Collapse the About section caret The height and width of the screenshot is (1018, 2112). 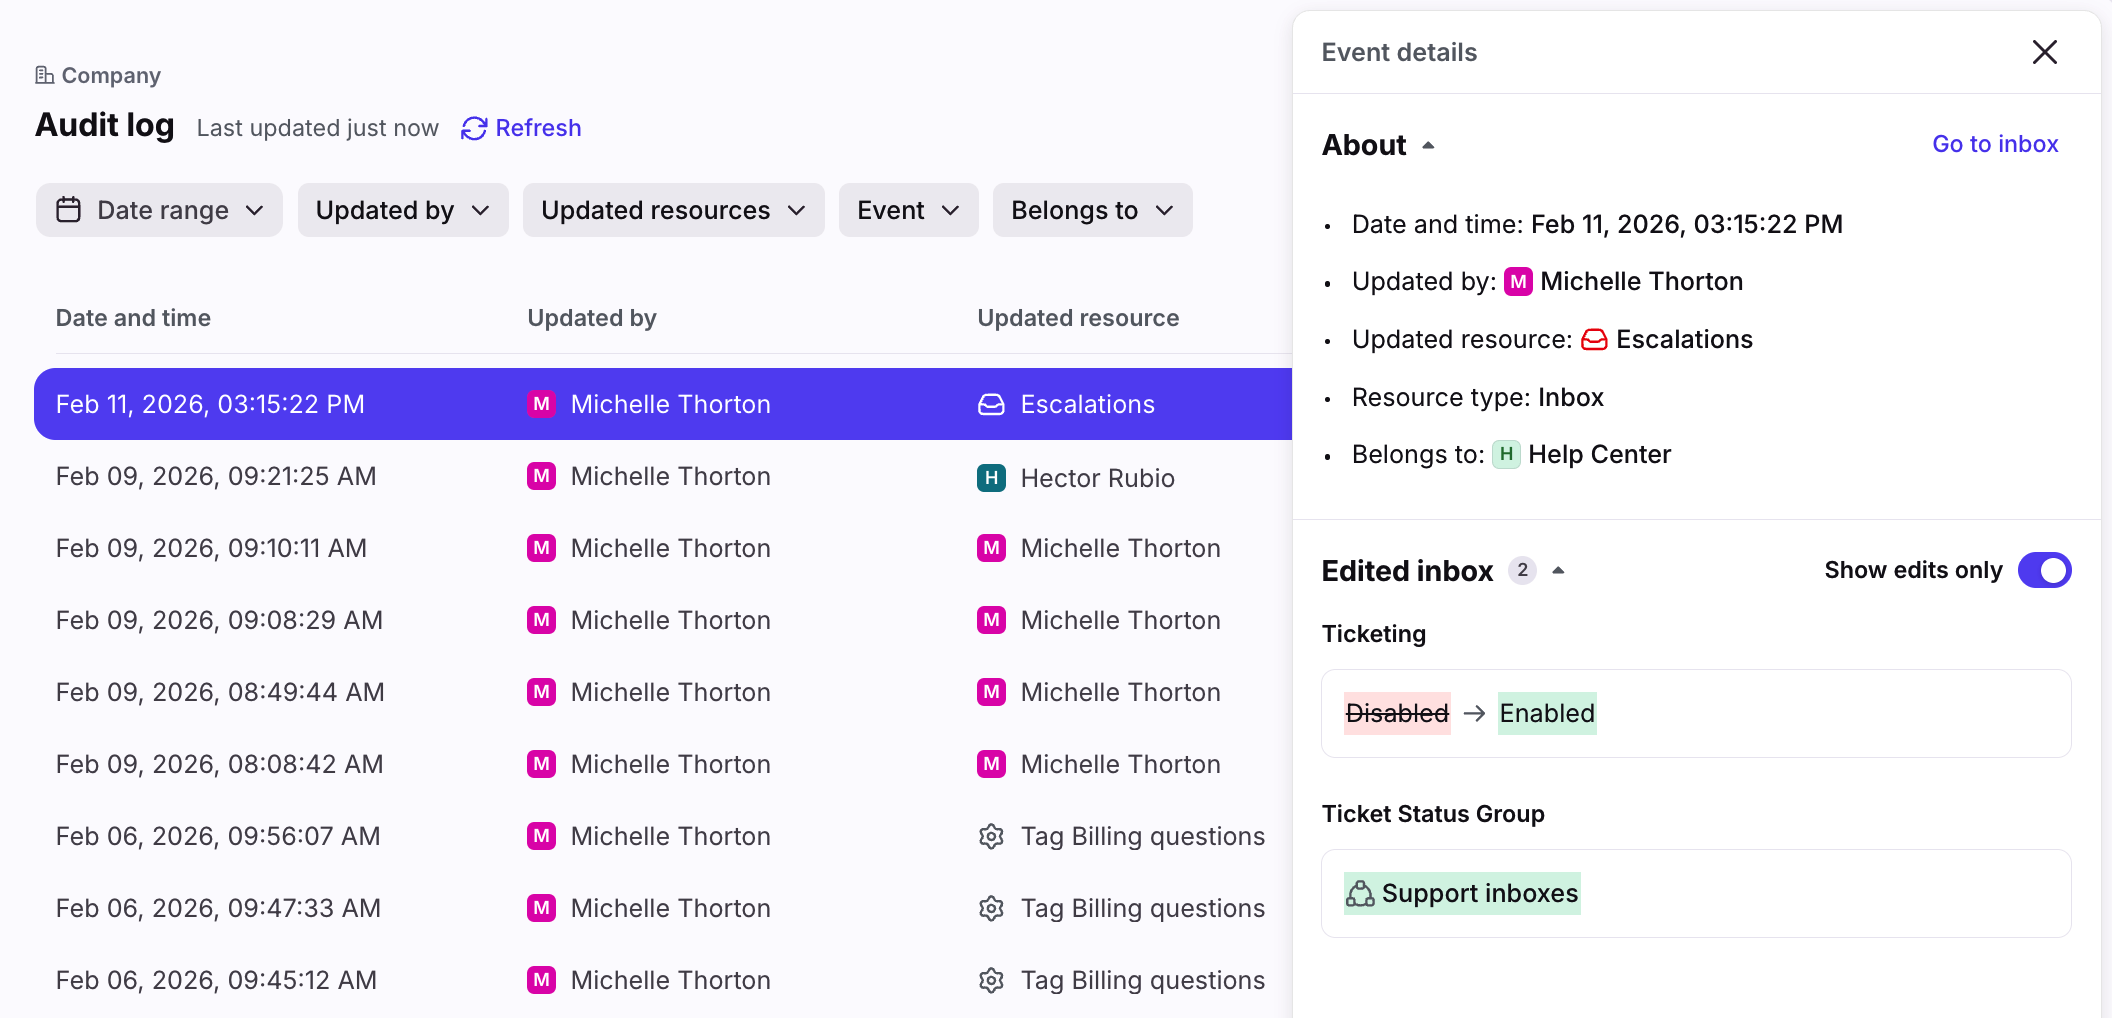click(x=1429, y=146)
